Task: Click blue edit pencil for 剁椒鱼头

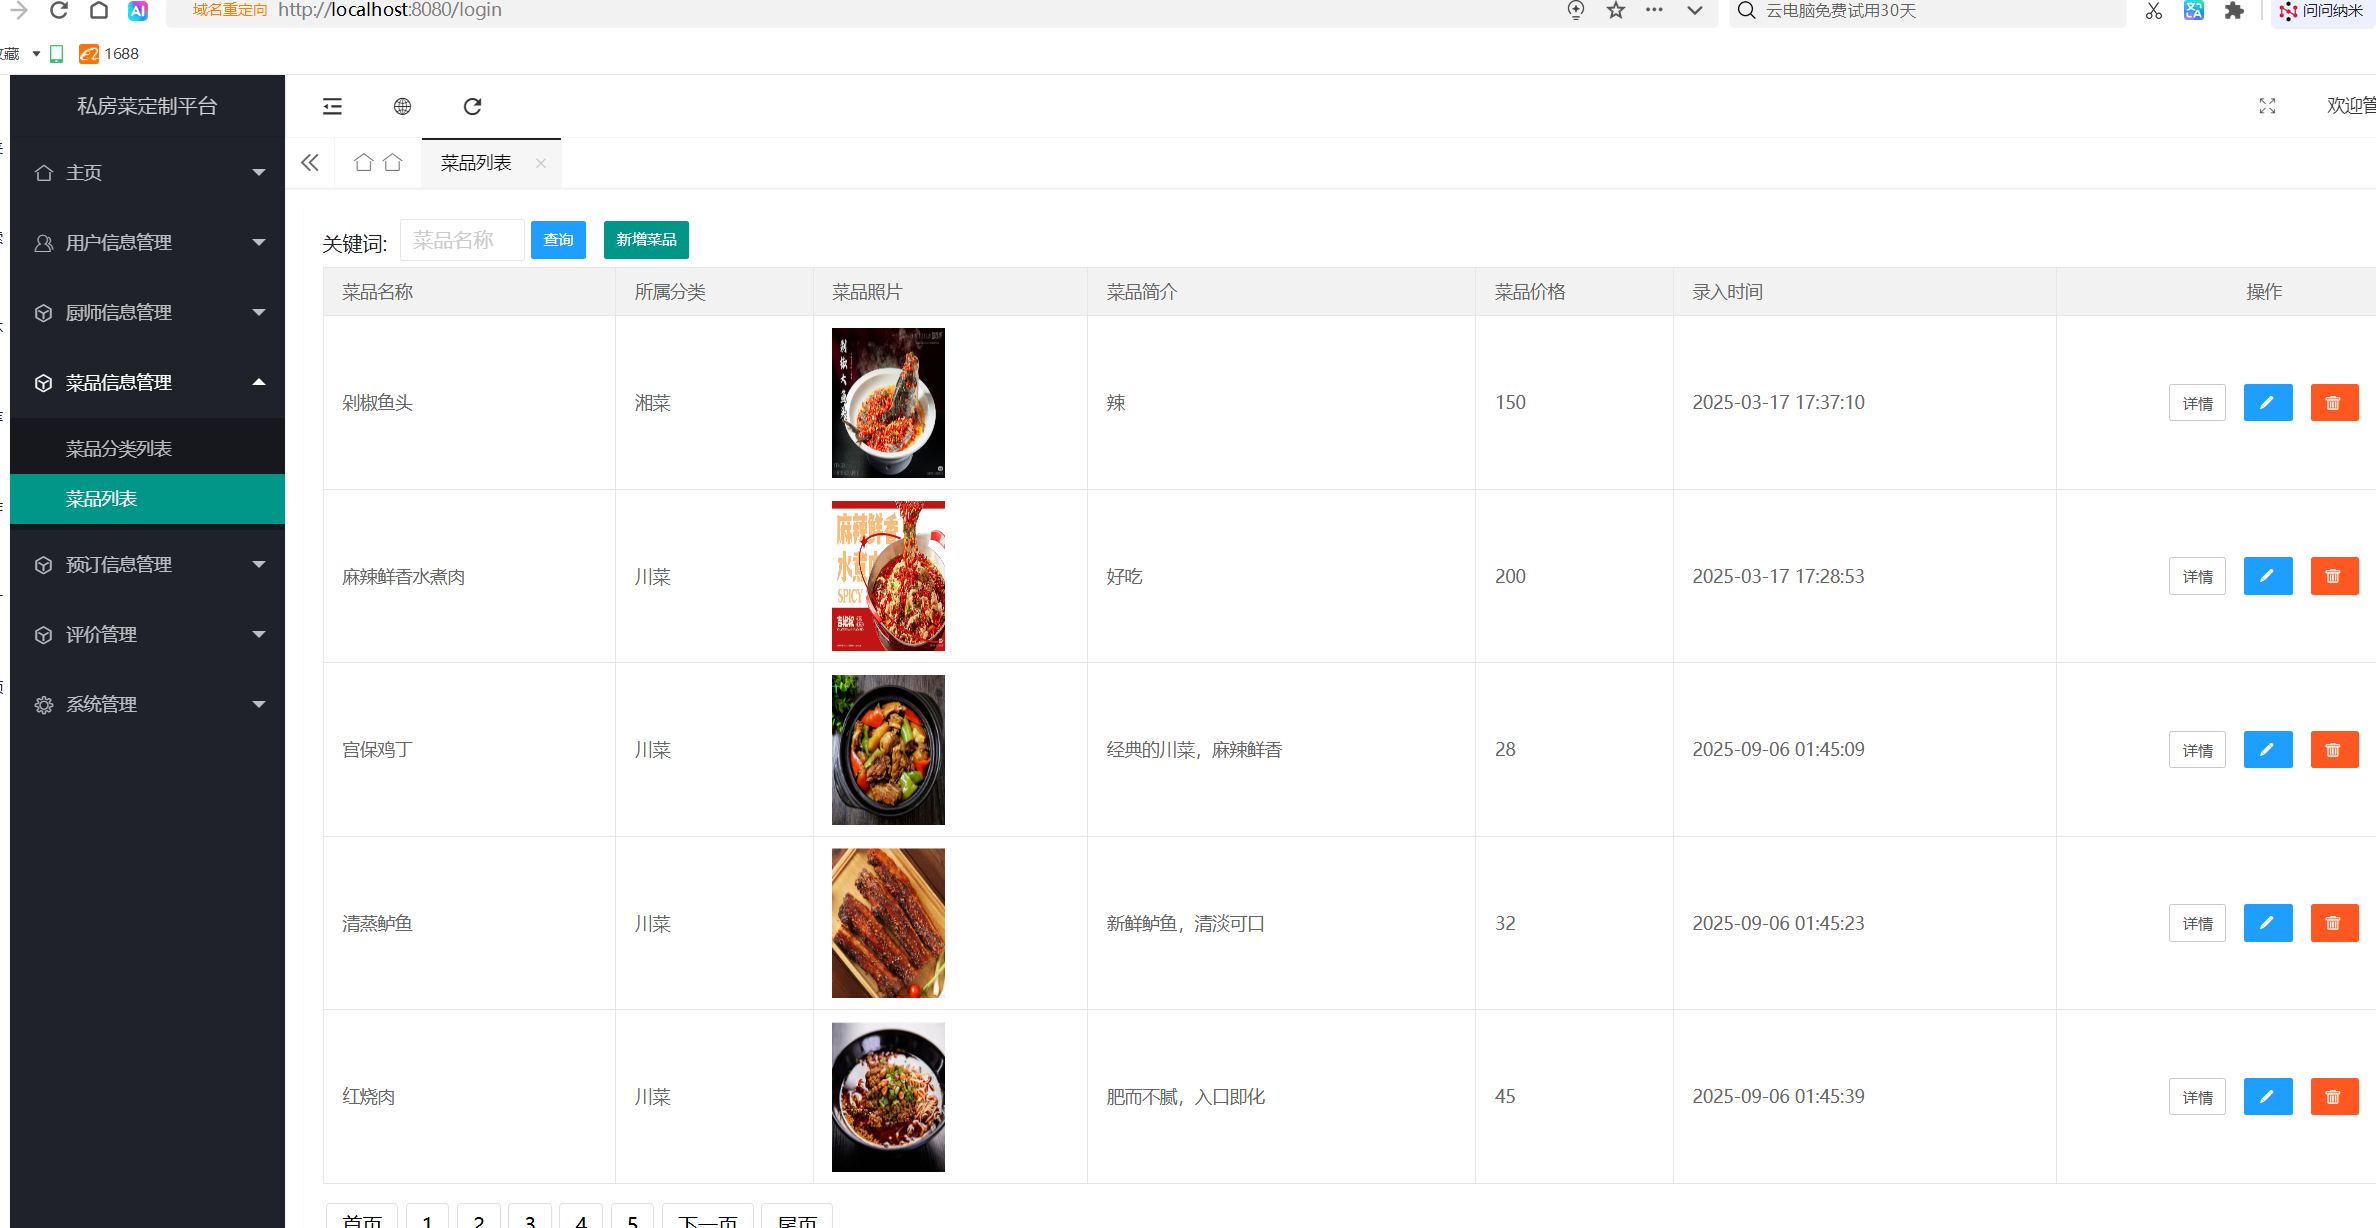Action: [x=2267, y=402]
